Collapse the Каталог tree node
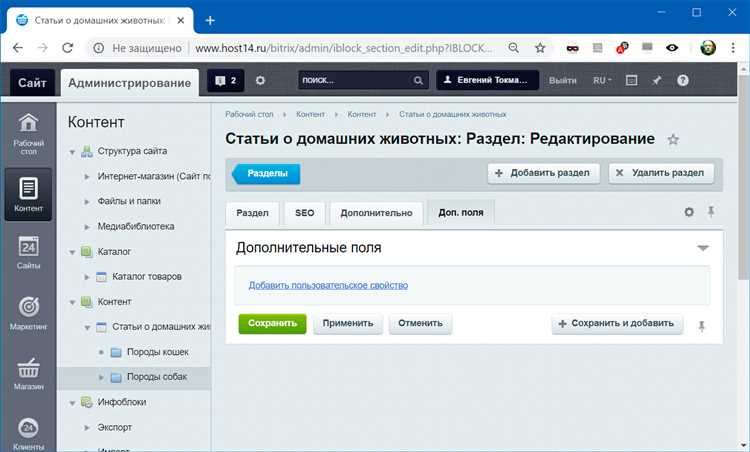Image resolution: width=750 pixels, height=452 pixels. [72, 252]
